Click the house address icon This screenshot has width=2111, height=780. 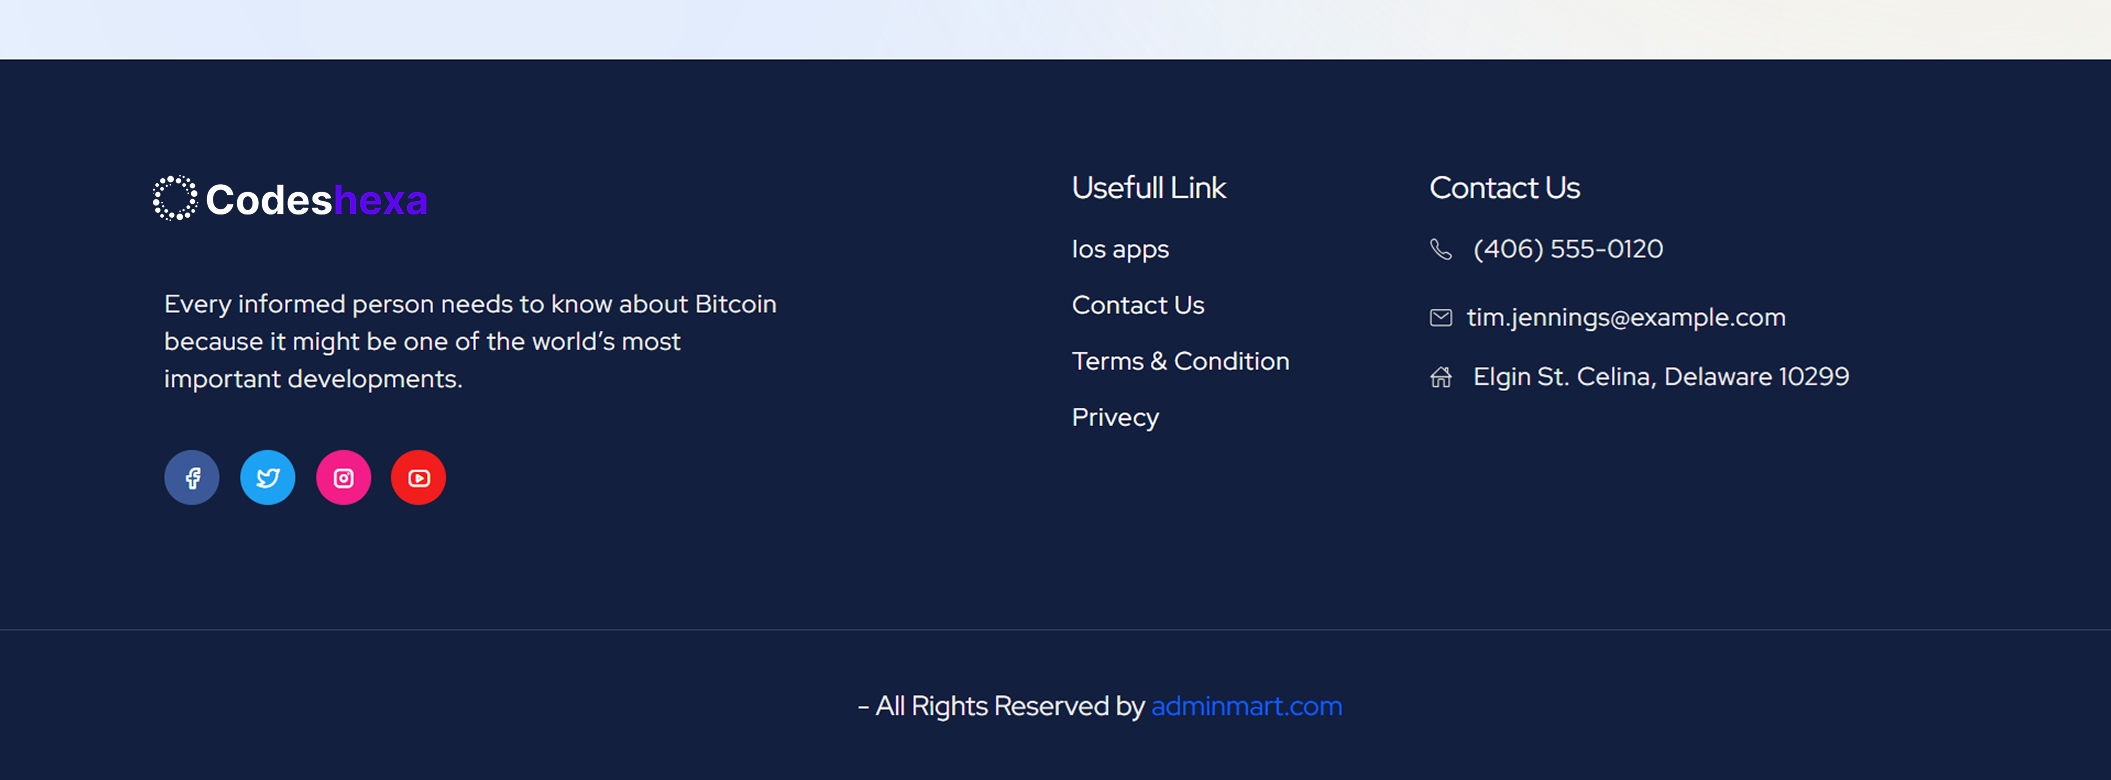tap(1440, 377)
